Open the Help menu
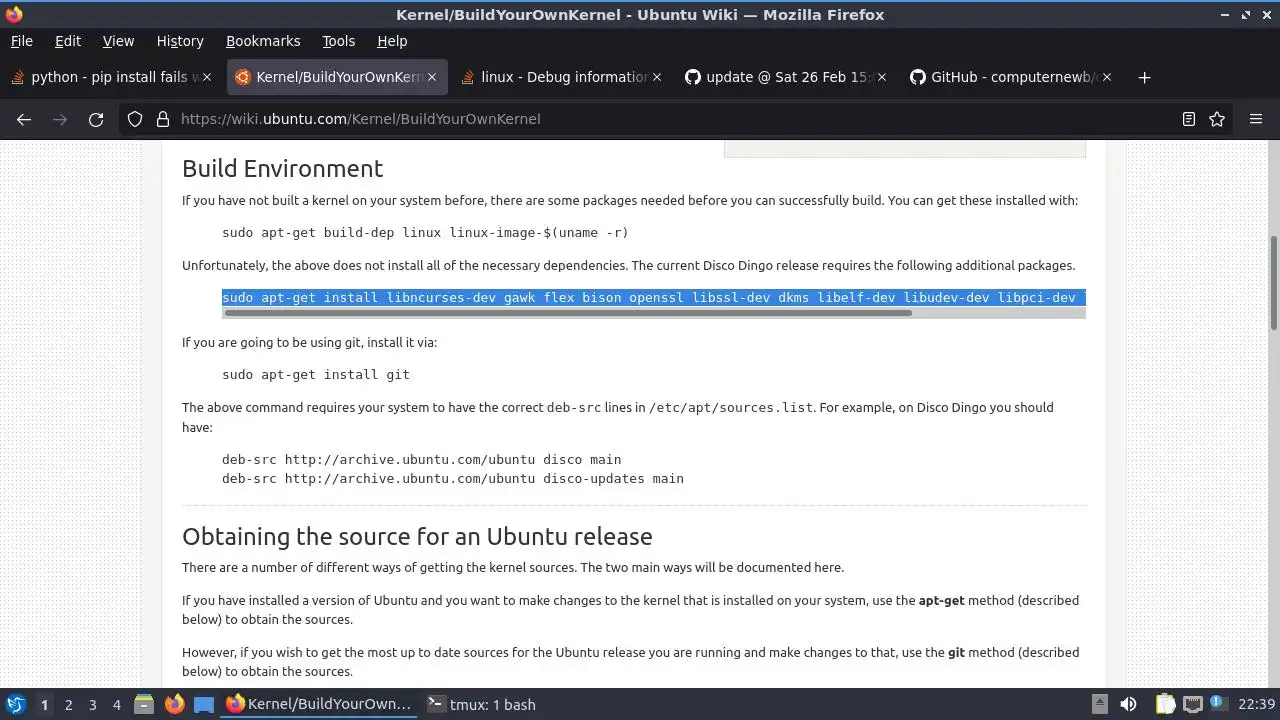Screen dimensions: 1280x720 pos(392,41)
